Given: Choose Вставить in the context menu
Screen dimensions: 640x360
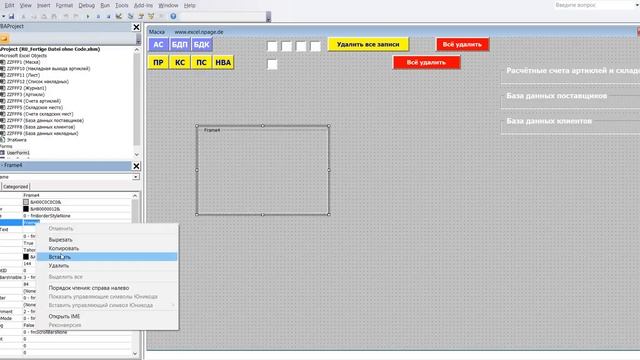Looking at the screenshot, I should coord(107,257).
